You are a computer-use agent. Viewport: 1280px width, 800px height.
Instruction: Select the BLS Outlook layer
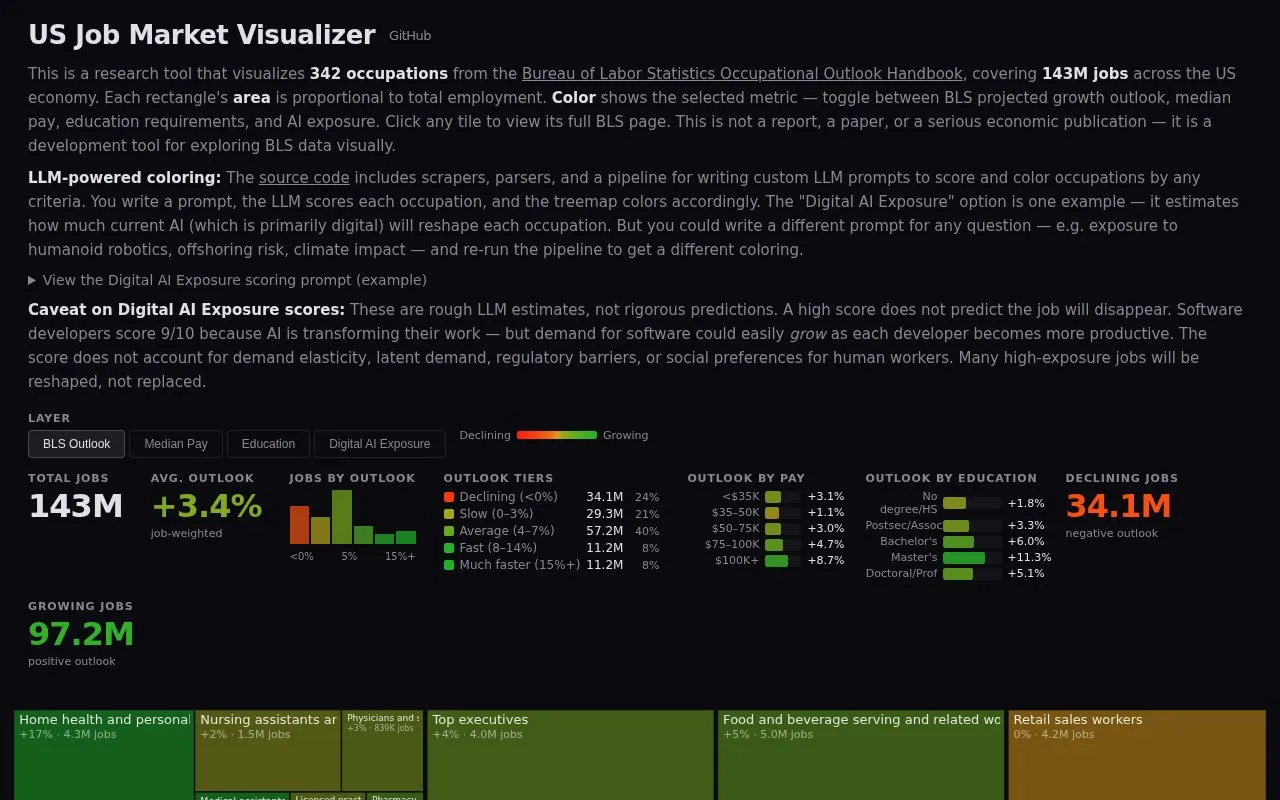coord(76,444)
